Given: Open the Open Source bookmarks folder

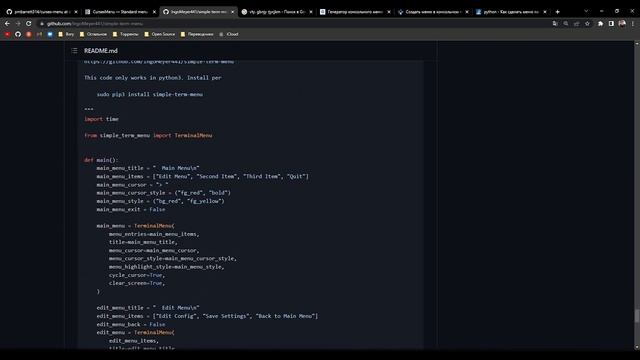Looking at the screenshot, I should point(160,34).
